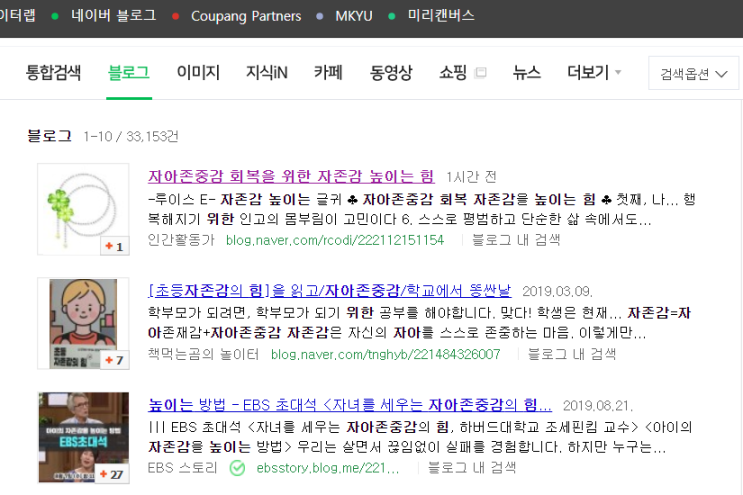Click the +27 image count badge
Screen dimensions: 743x495
(112, 474)
